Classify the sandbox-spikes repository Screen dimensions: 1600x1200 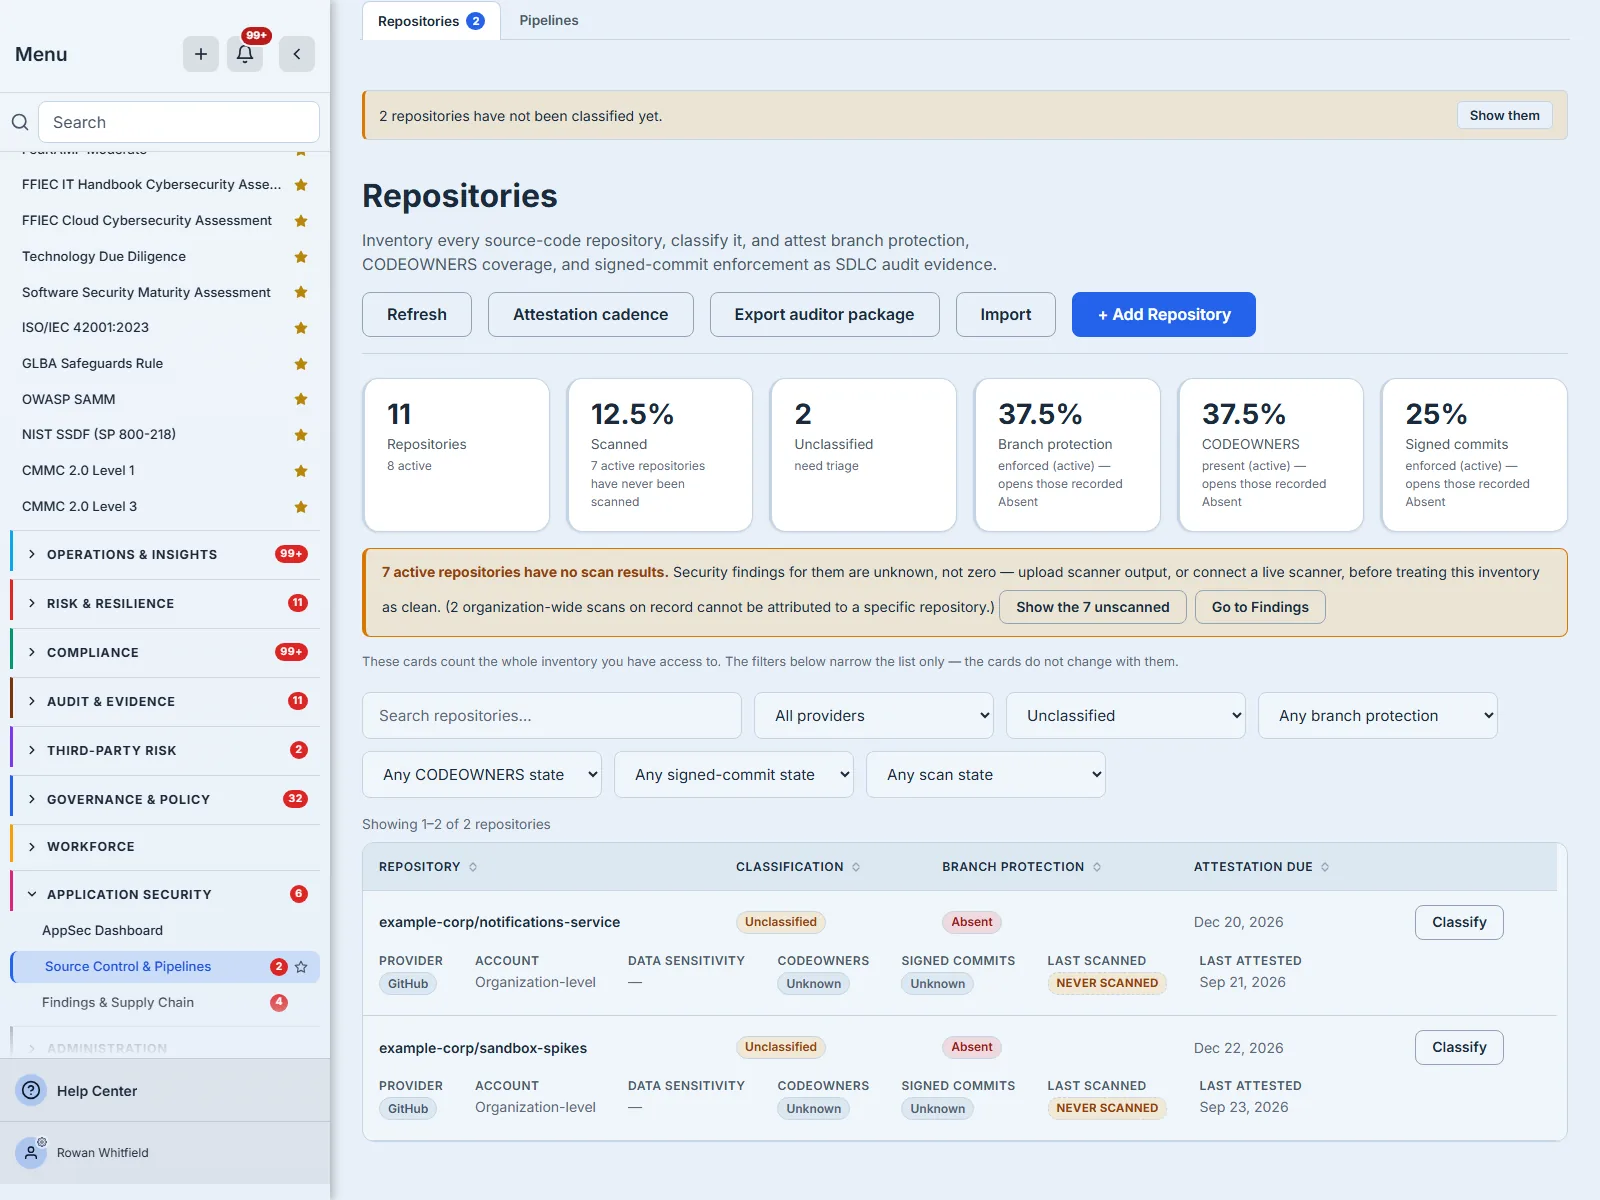(x=1459, y=1047)
